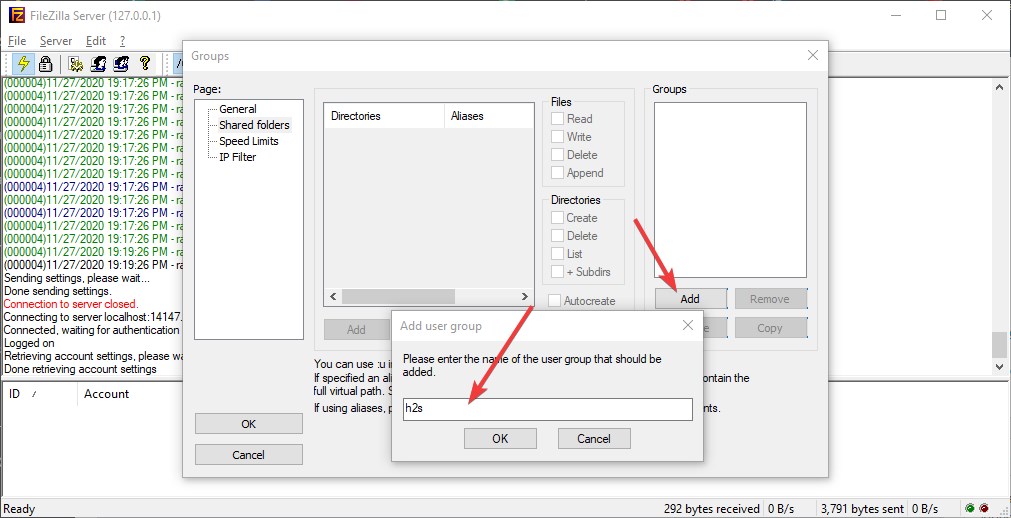Click the 'Logged on' log line

(x=29, y=343)
